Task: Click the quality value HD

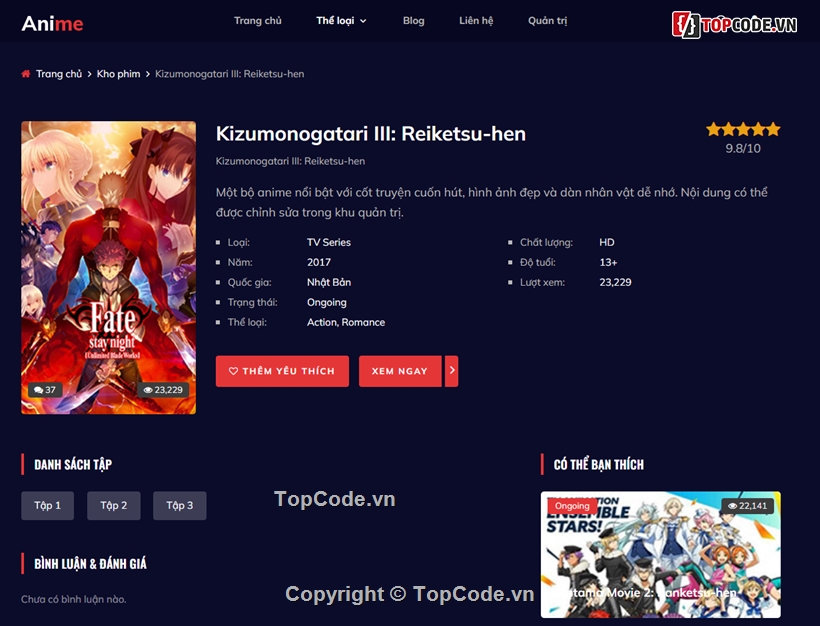Action: pos(607,242)
